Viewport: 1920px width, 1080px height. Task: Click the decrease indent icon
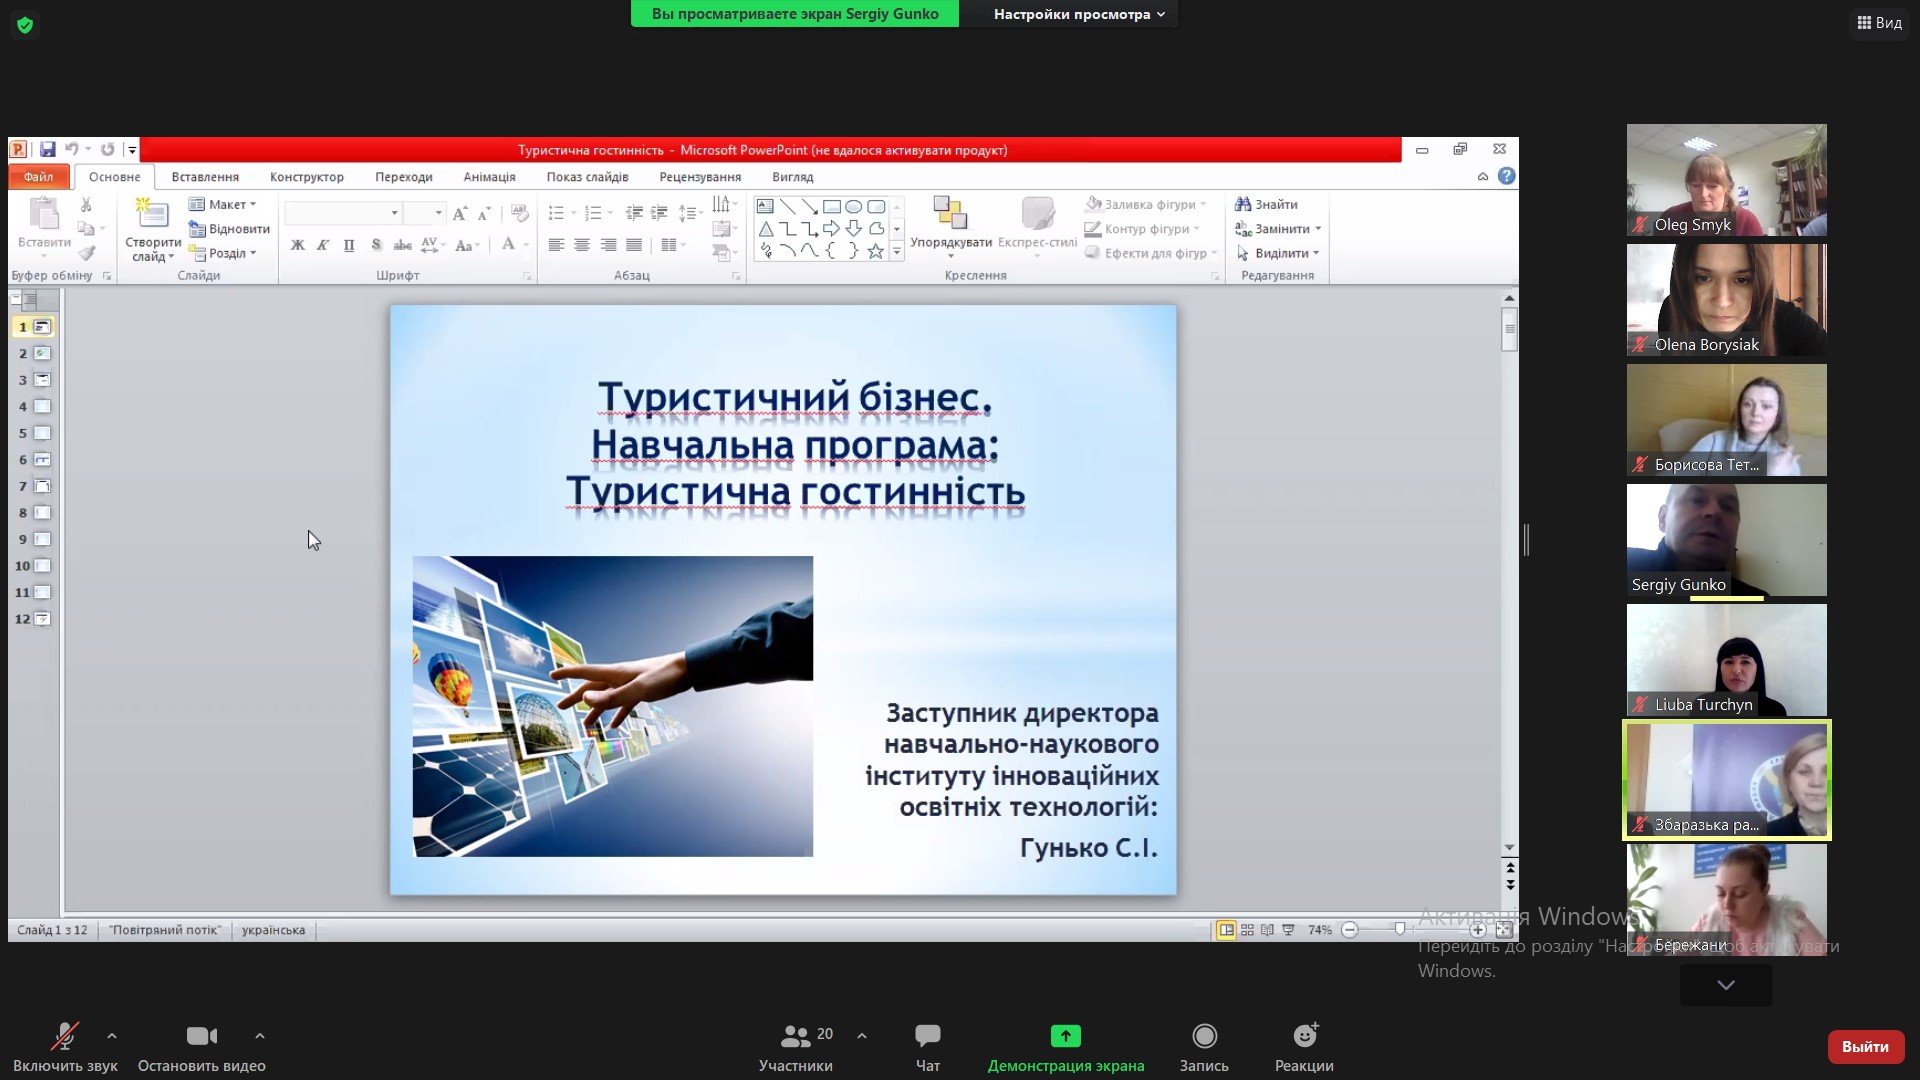click(x=634, y=213)
